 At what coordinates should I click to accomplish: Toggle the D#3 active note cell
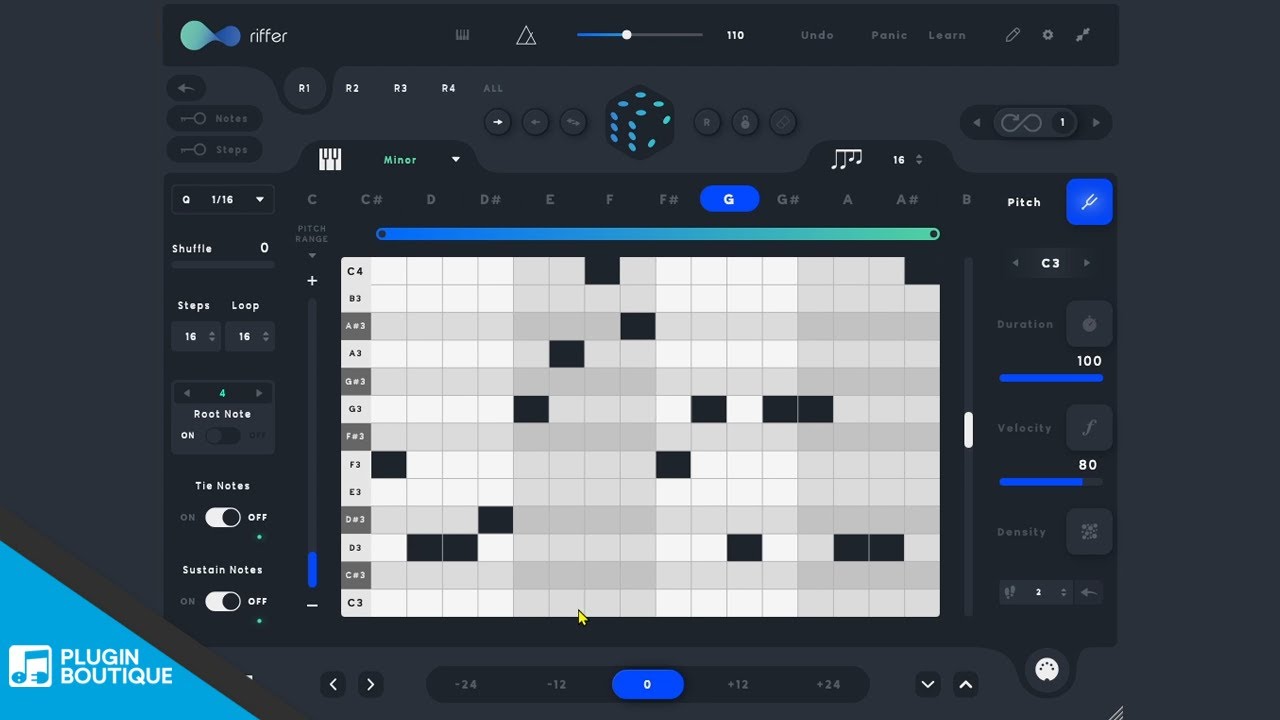pos(496,520)
